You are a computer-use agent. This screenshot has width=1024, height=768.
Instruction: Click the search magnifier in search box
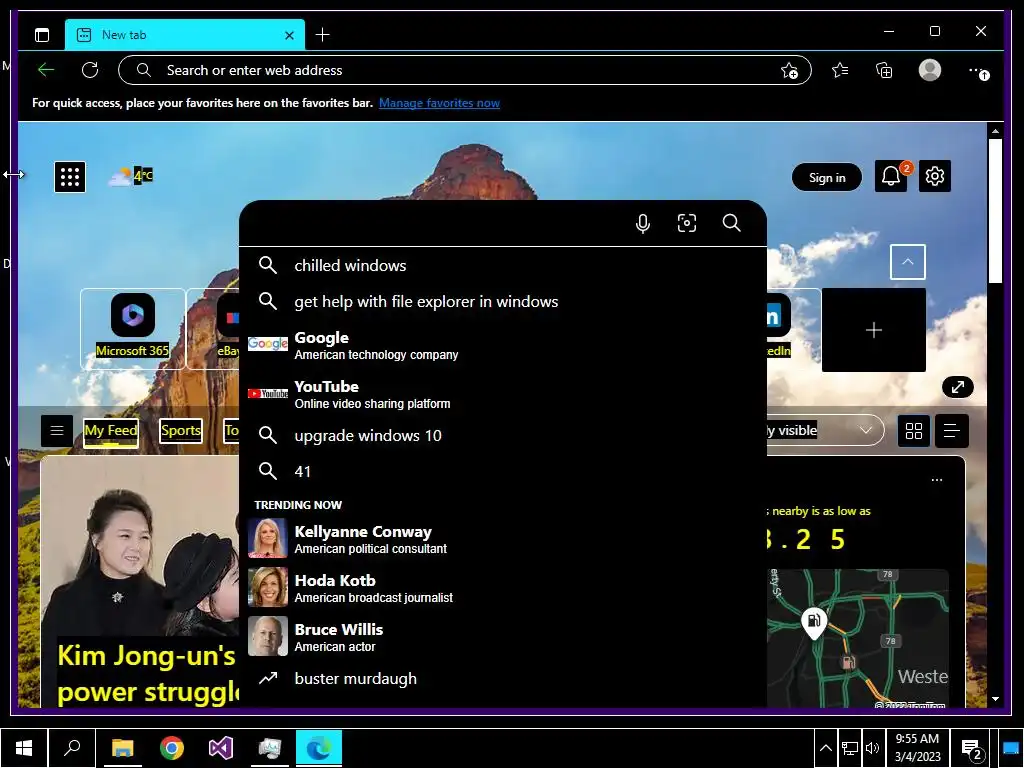coord(731,223)
